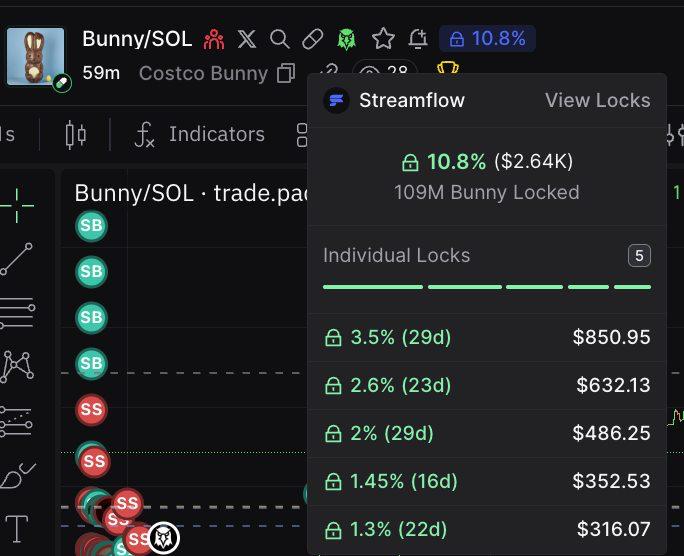
Task: Click the 59m token age label
Action: point(101,73)
